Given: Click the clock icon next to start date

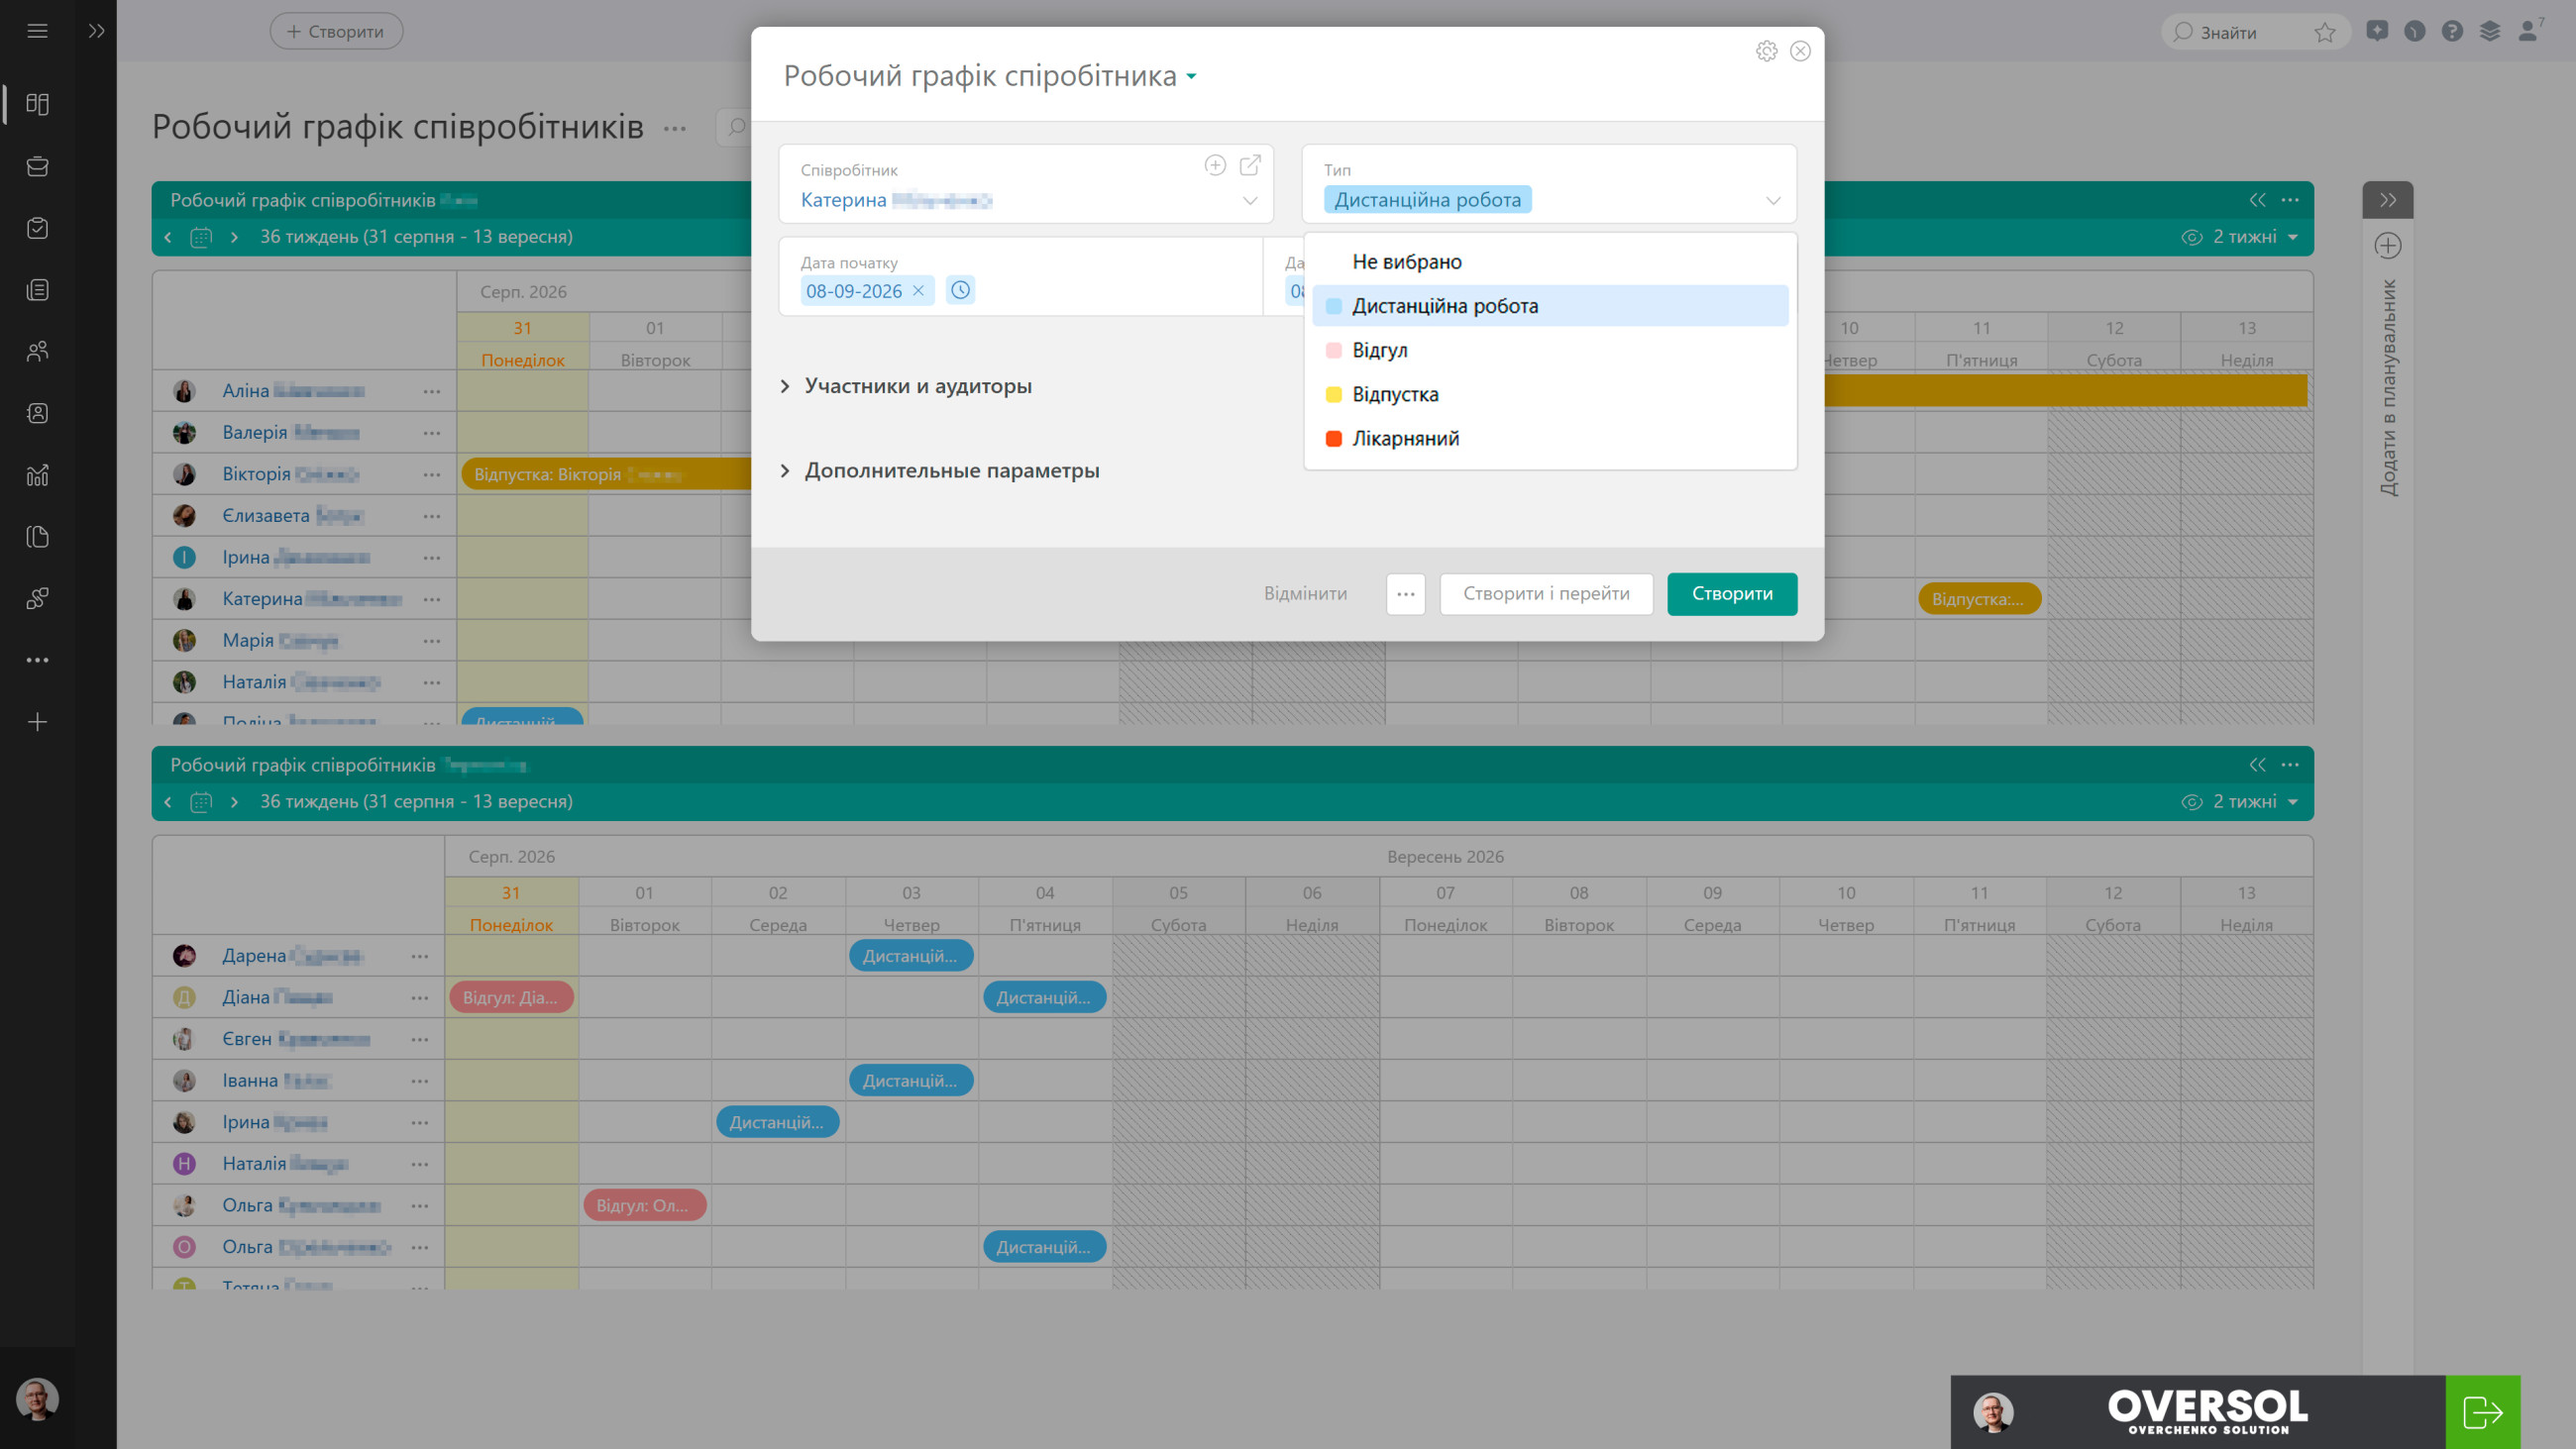Looking at the screenshot, I should (960, 290).
